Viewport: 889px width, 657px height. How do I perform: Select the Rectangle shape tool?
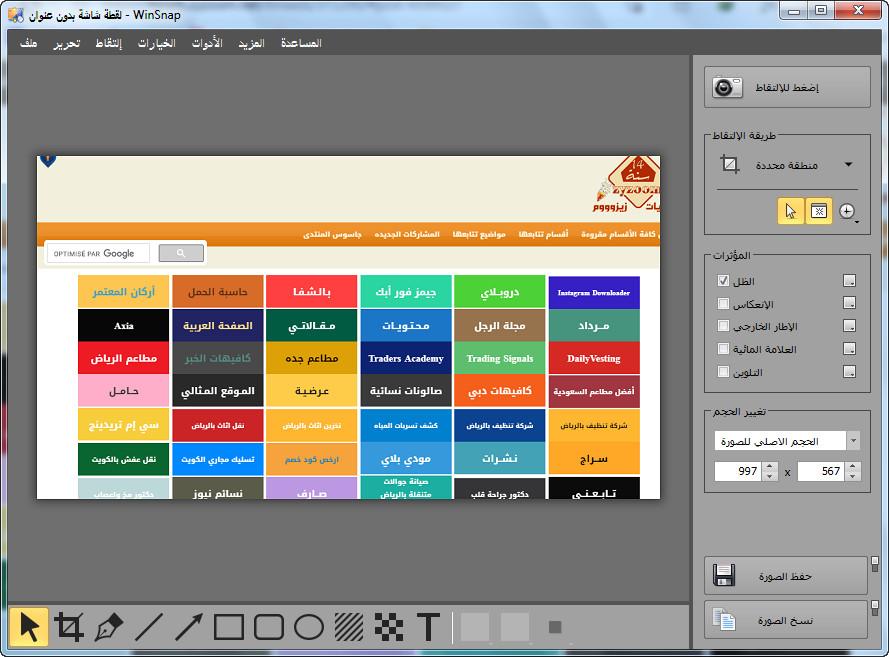(228, 627)
